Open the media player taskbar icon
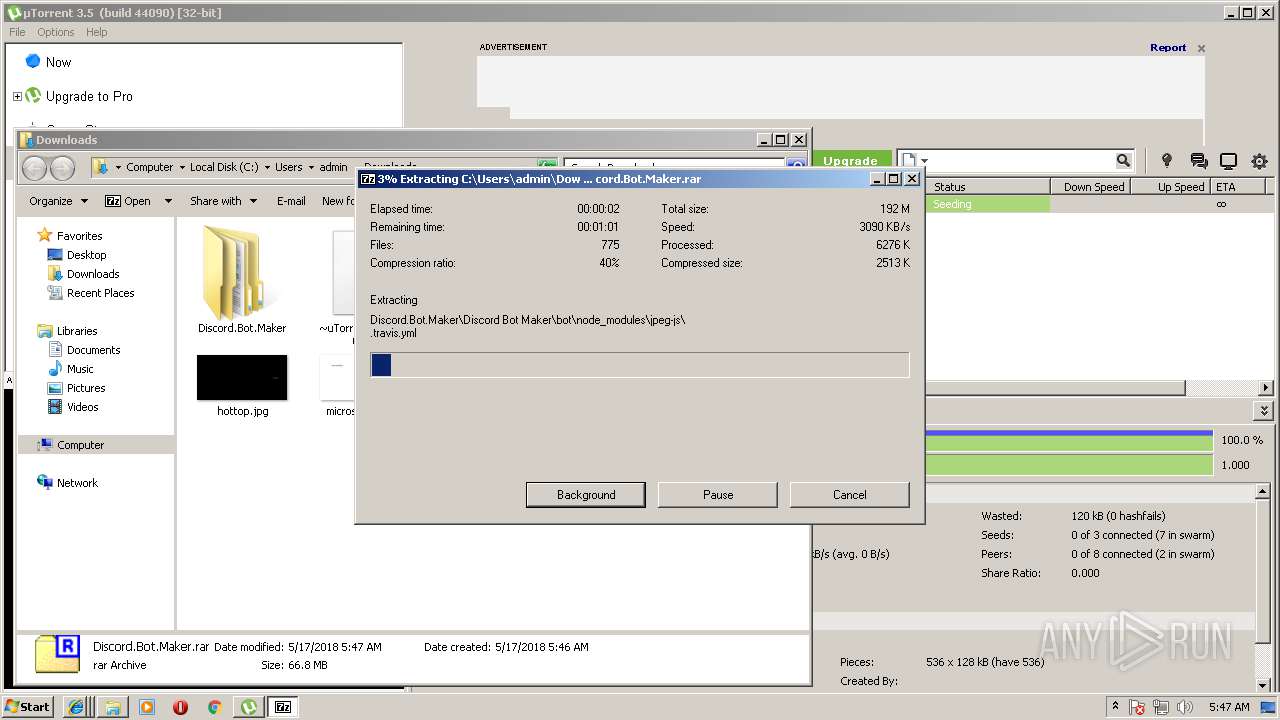Viewport: 1280px width, 720px height. pyautogui.click(x=147, y=707)
